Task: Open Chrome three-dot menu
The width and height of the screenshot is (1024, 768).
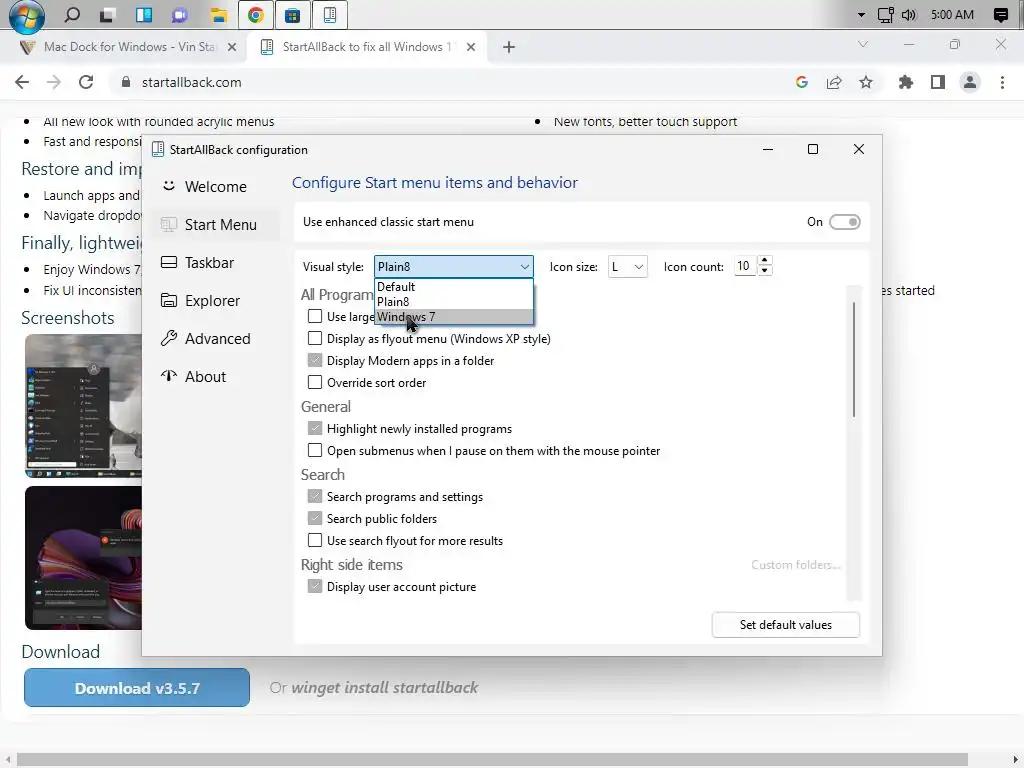Action: click(1002, 82)
